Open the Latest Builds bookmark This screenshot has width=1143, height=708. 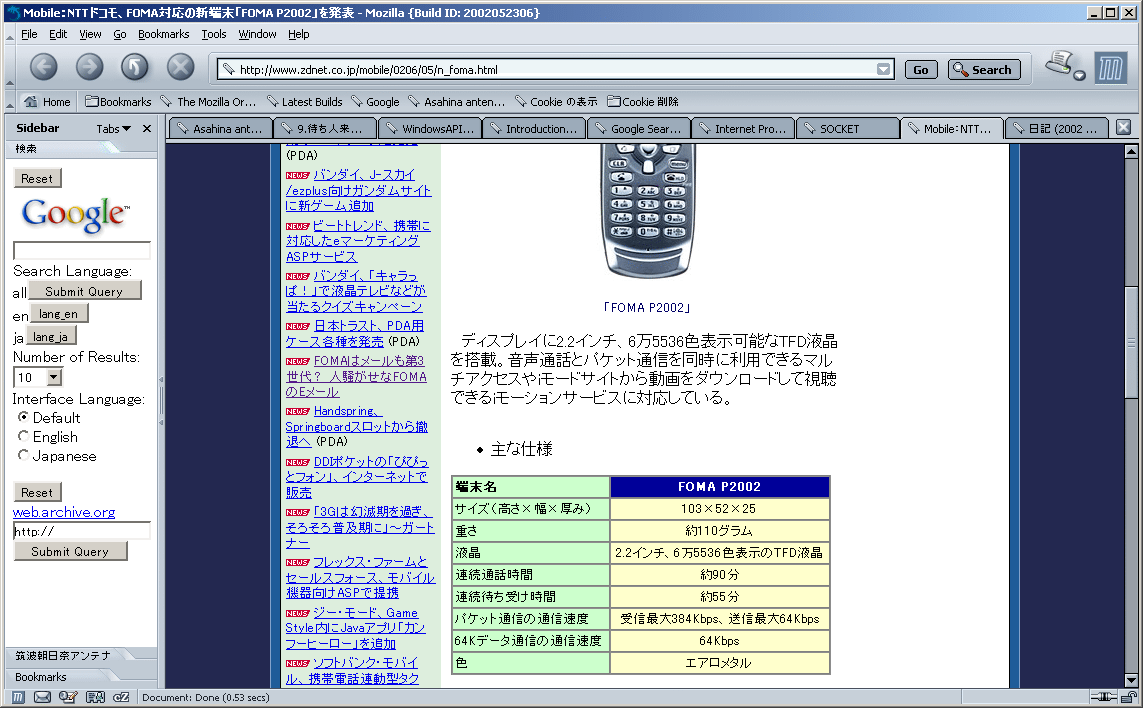click(x=305, y=102)
